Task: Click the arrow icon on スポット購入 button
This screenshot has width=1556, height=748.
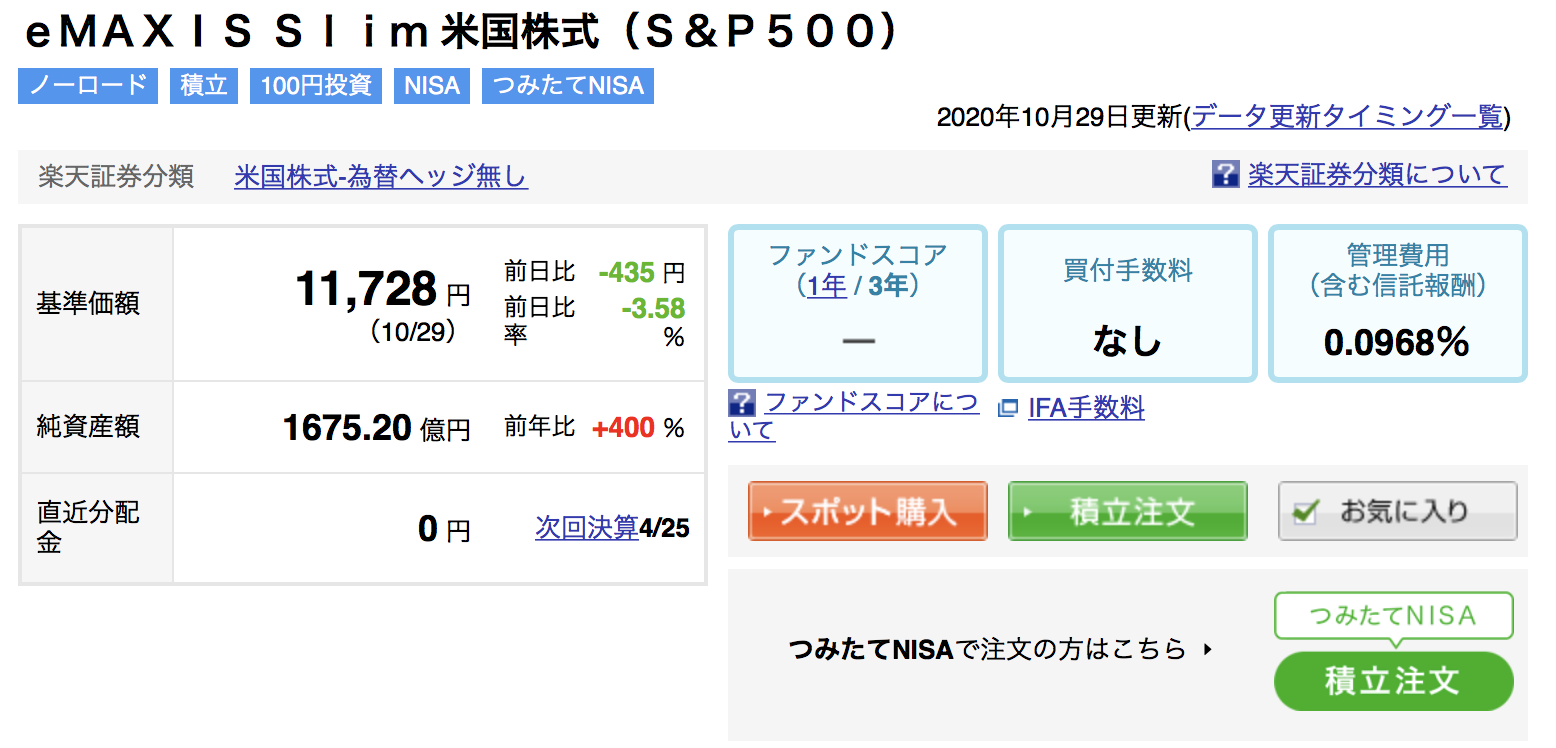Action: [767, 511]
